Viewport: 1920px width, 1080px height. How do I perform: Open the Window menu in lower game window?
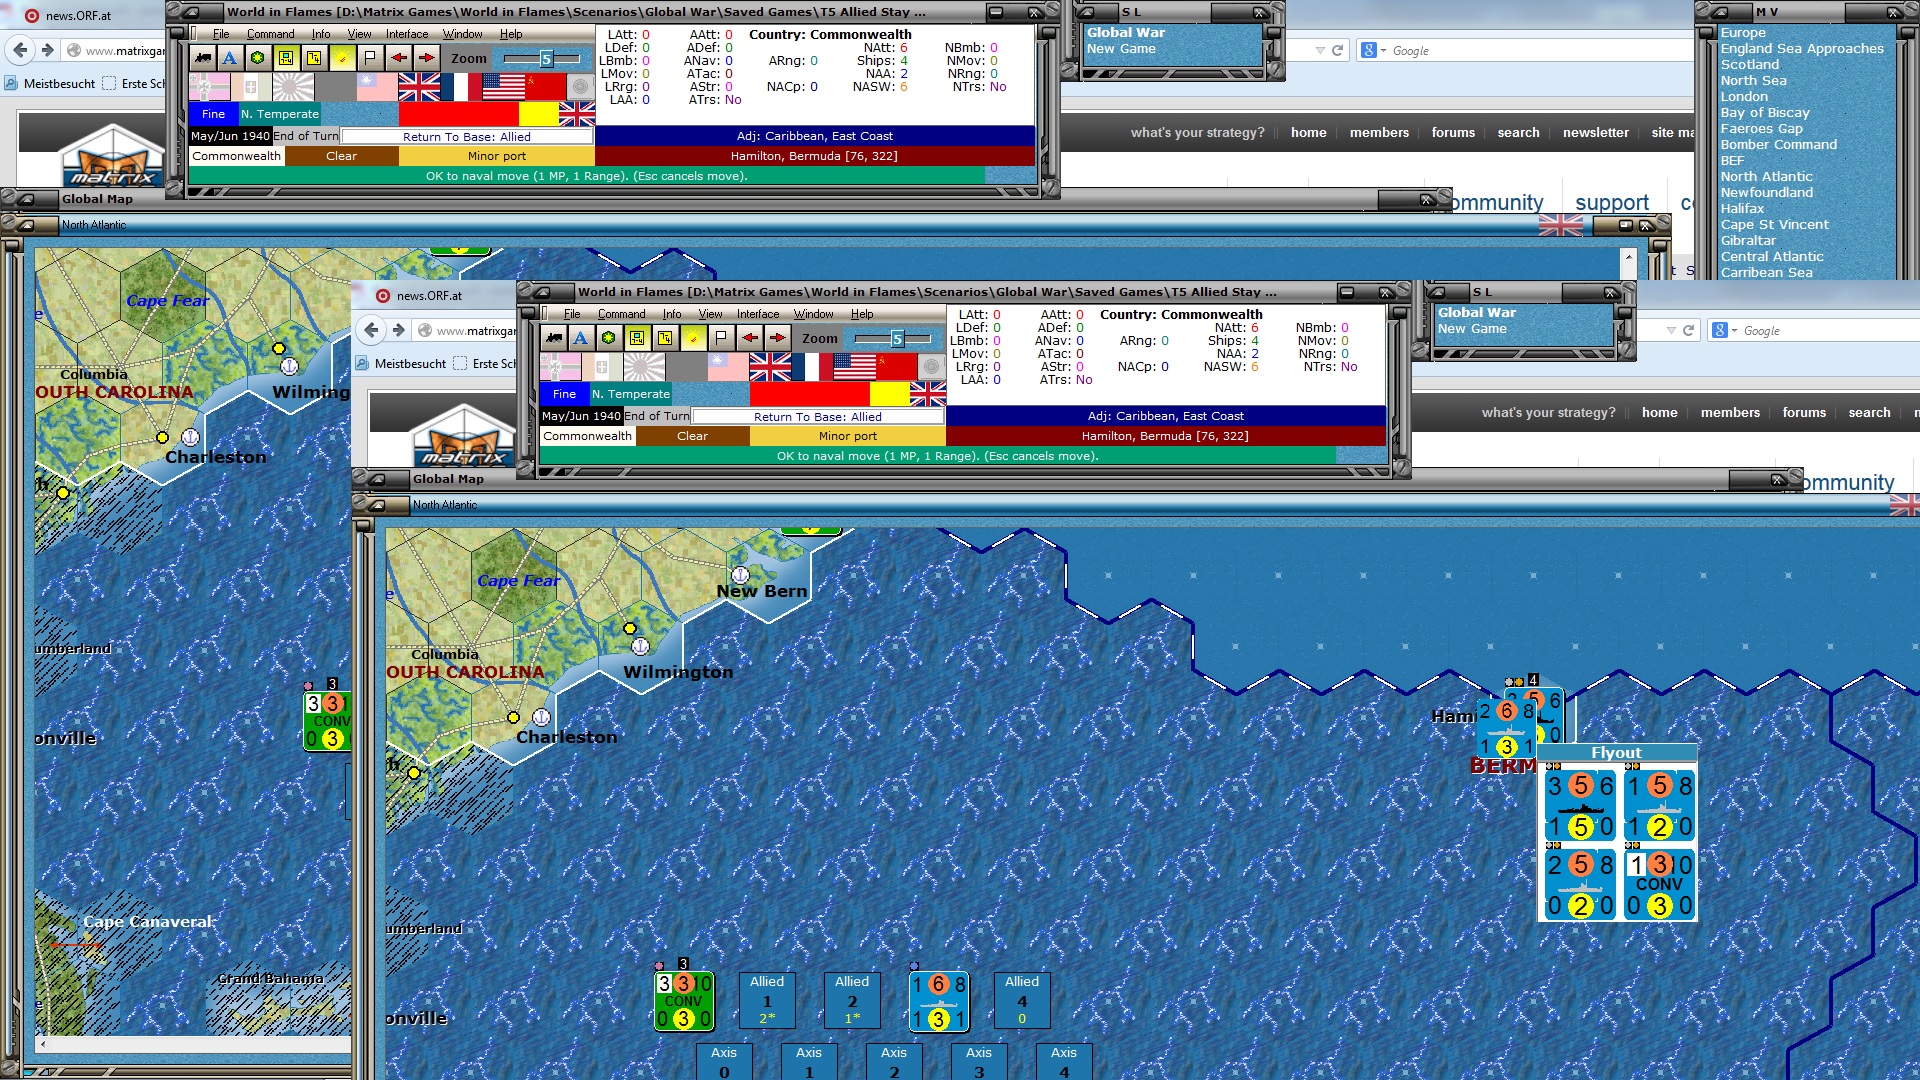pos(814,314)
